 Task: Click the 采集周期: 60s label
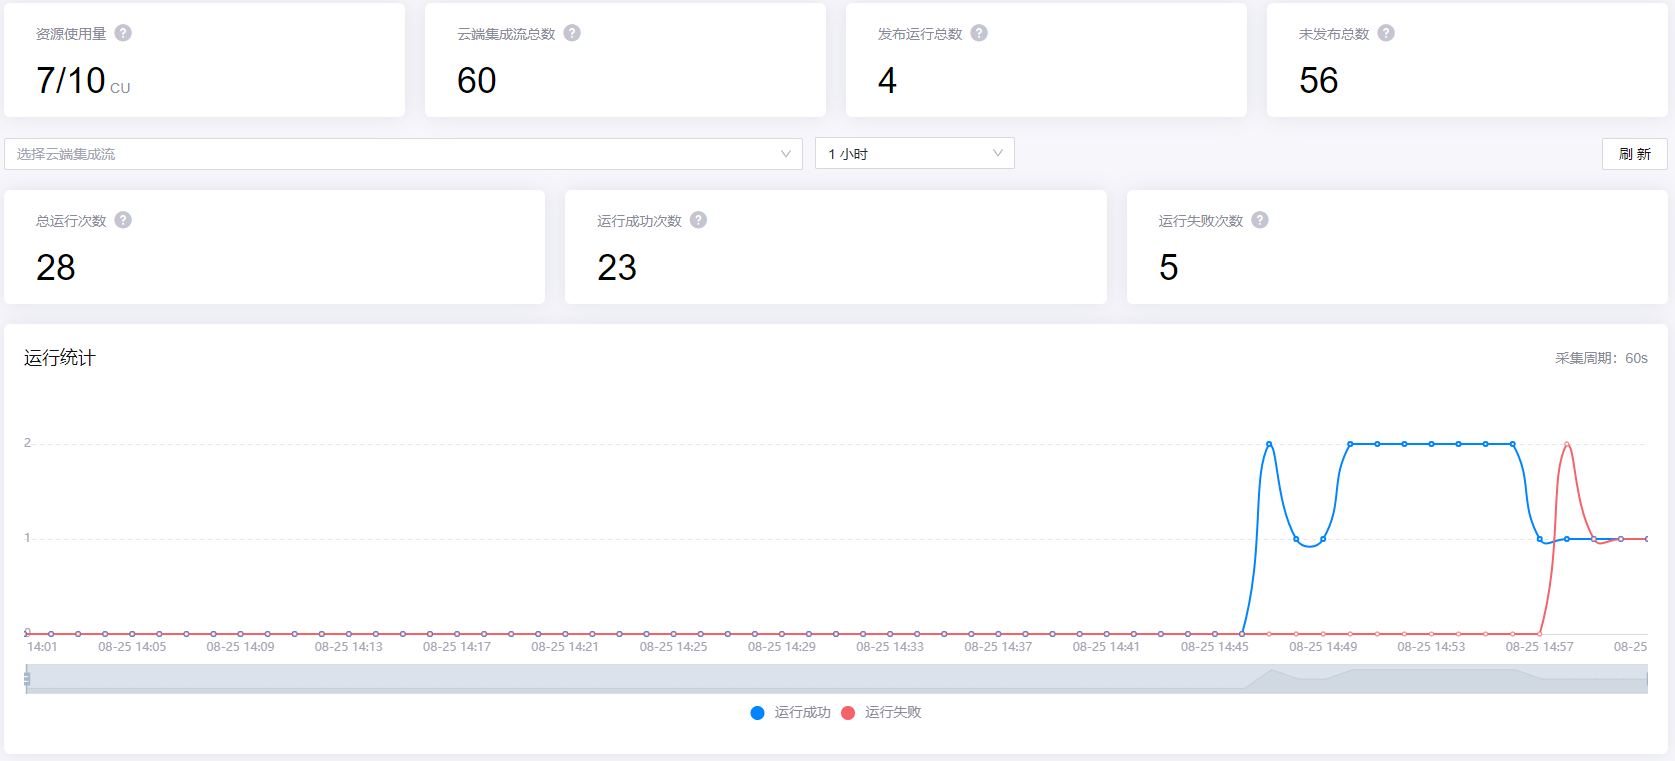pos(1601,358)
